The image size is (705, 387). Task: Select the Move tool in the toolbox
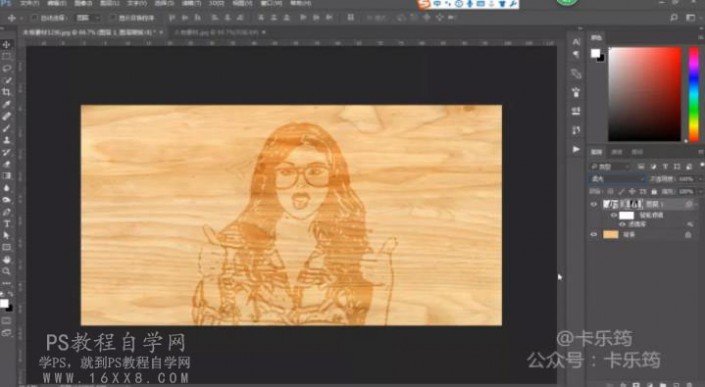(x=7, y=44)
